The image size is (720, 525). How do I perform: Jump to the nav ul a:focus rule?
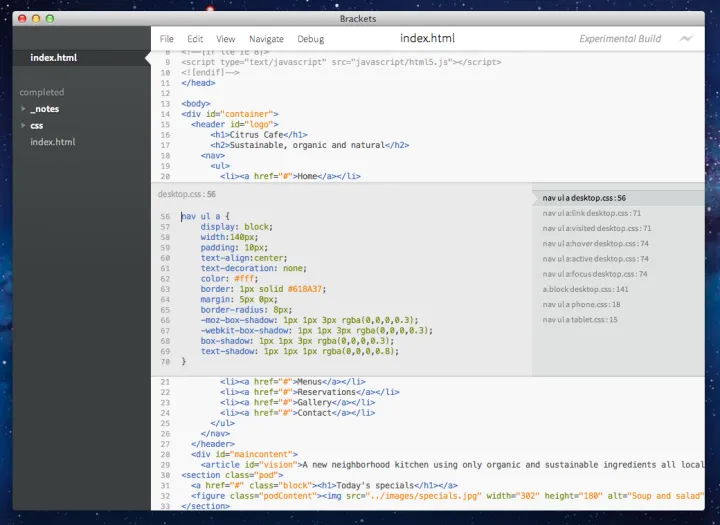(594, 274)
